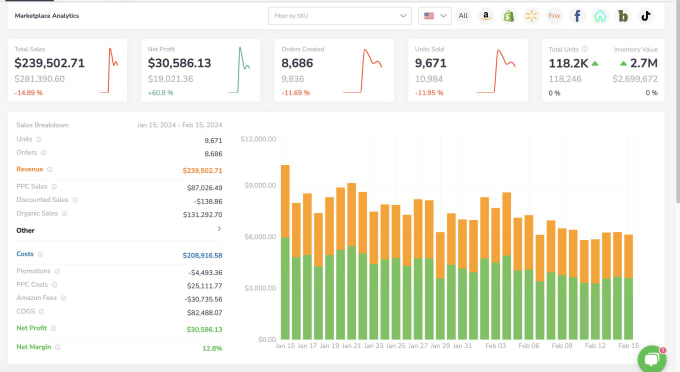Click the +60.8 % Net Profit change

pos(160,93)
